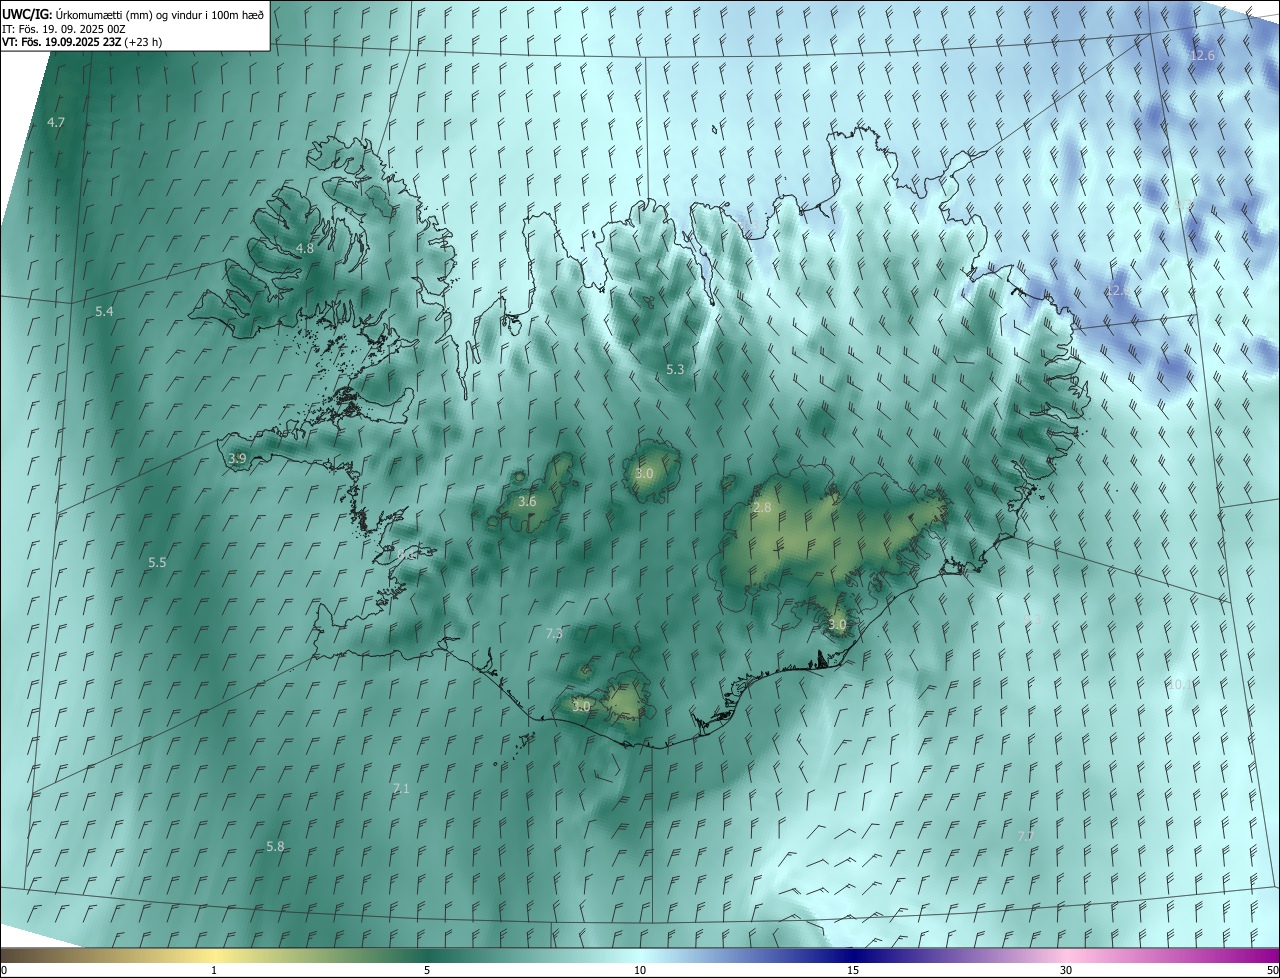Screen dimensions: 1280x978
Task: Click the '3.9' value label
Action: tap(237, 458)
